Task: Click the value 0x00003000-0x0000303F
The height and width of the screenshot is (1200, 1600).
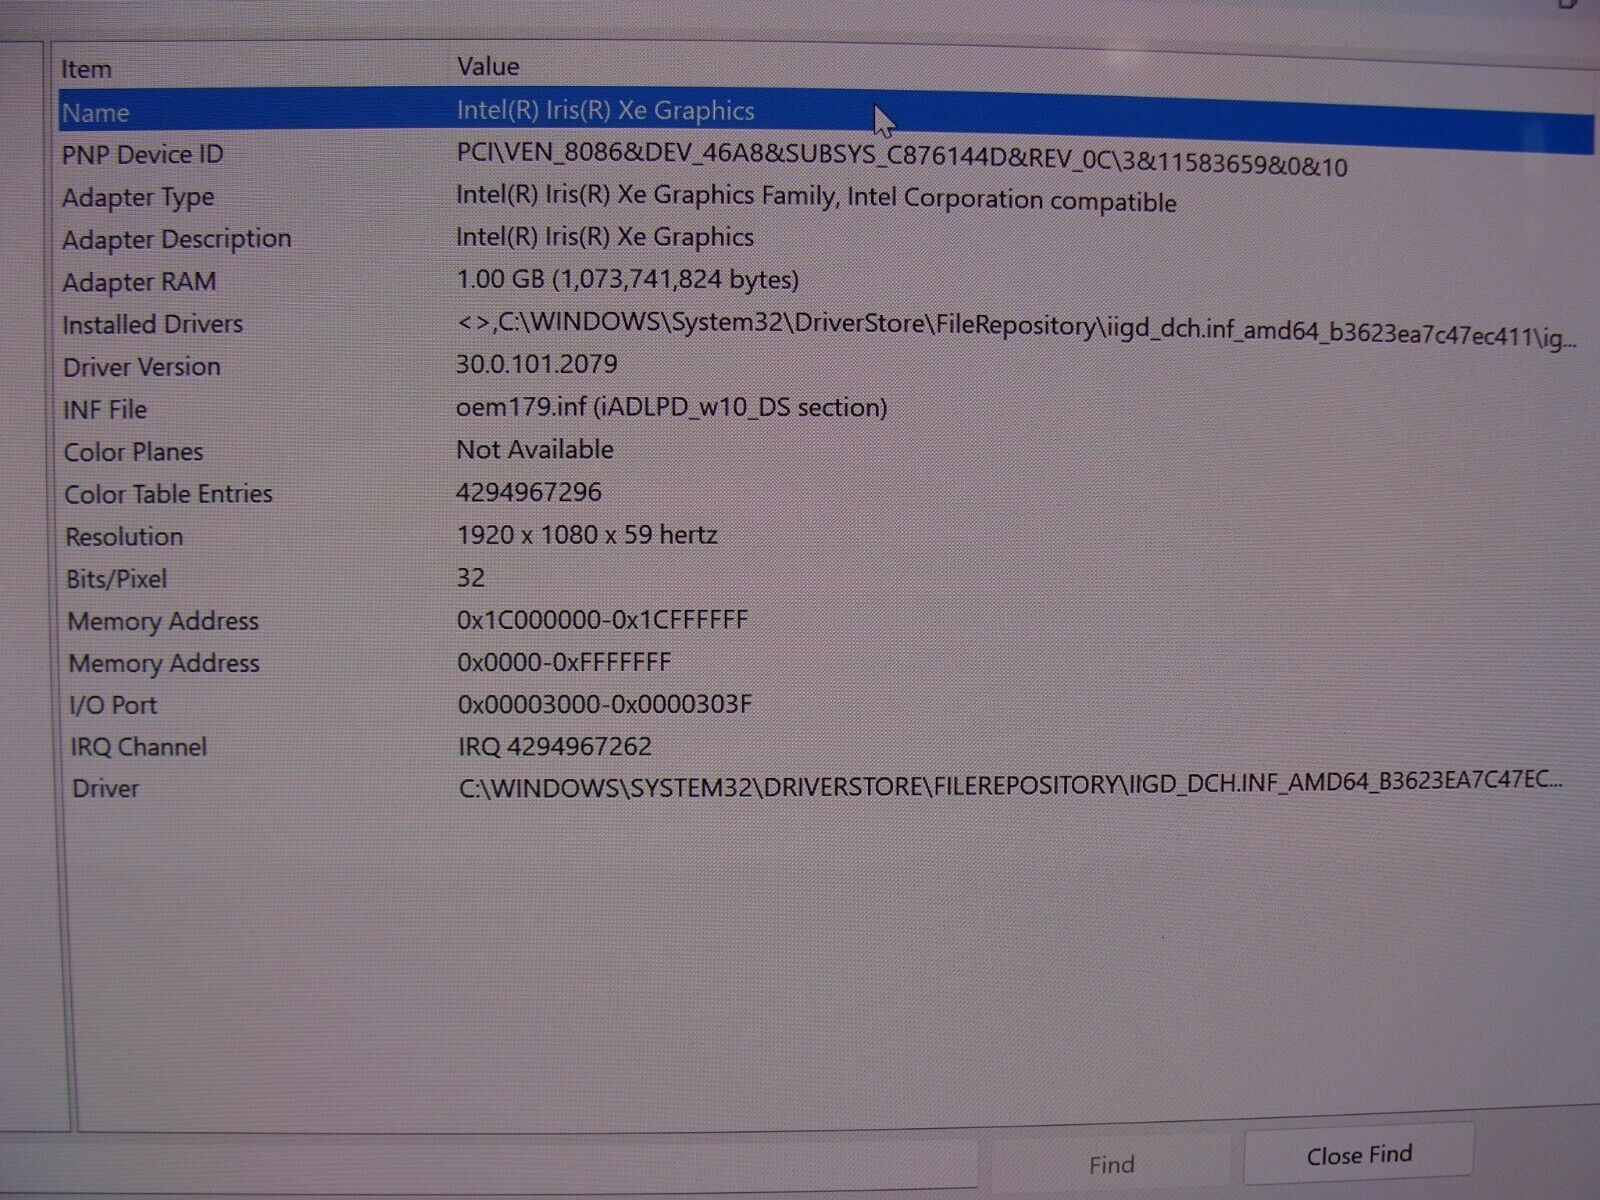Action: tap(604, 704)
